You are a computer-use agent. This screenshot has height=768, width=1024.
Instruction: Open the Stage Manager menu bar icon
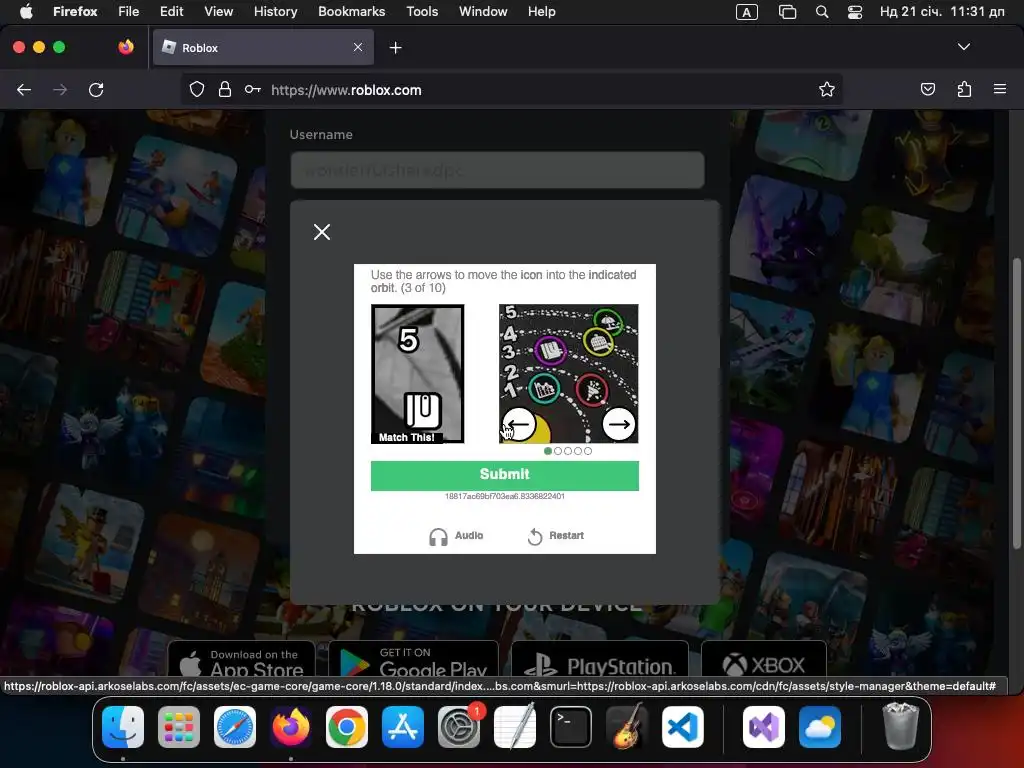click(x=788, y=12)
